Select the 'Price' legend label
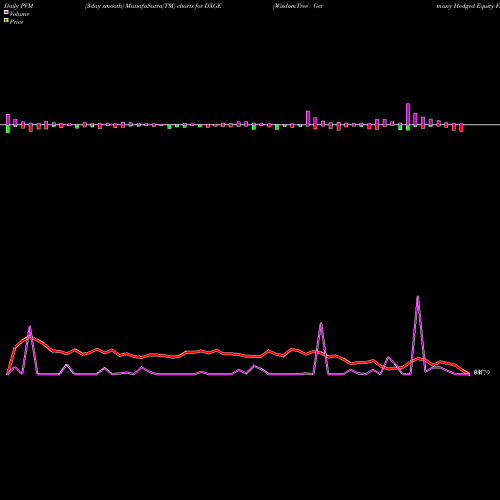 coord(16,22)
